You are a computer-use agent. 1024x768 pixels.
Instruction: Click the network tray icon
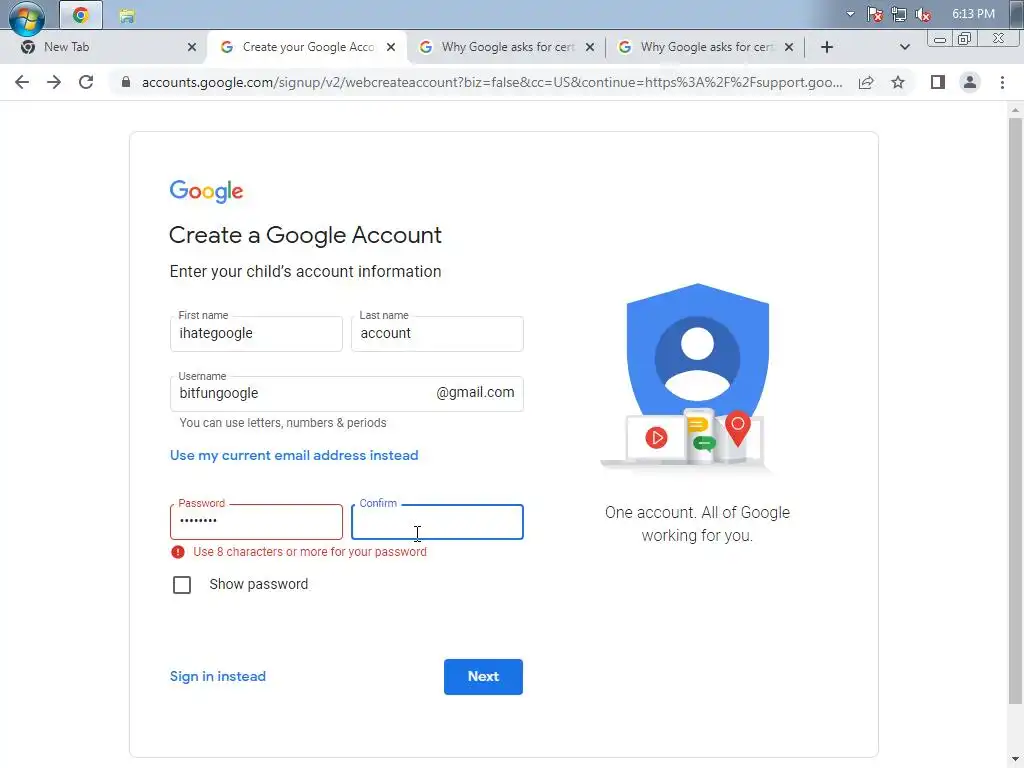click(899, 14)
